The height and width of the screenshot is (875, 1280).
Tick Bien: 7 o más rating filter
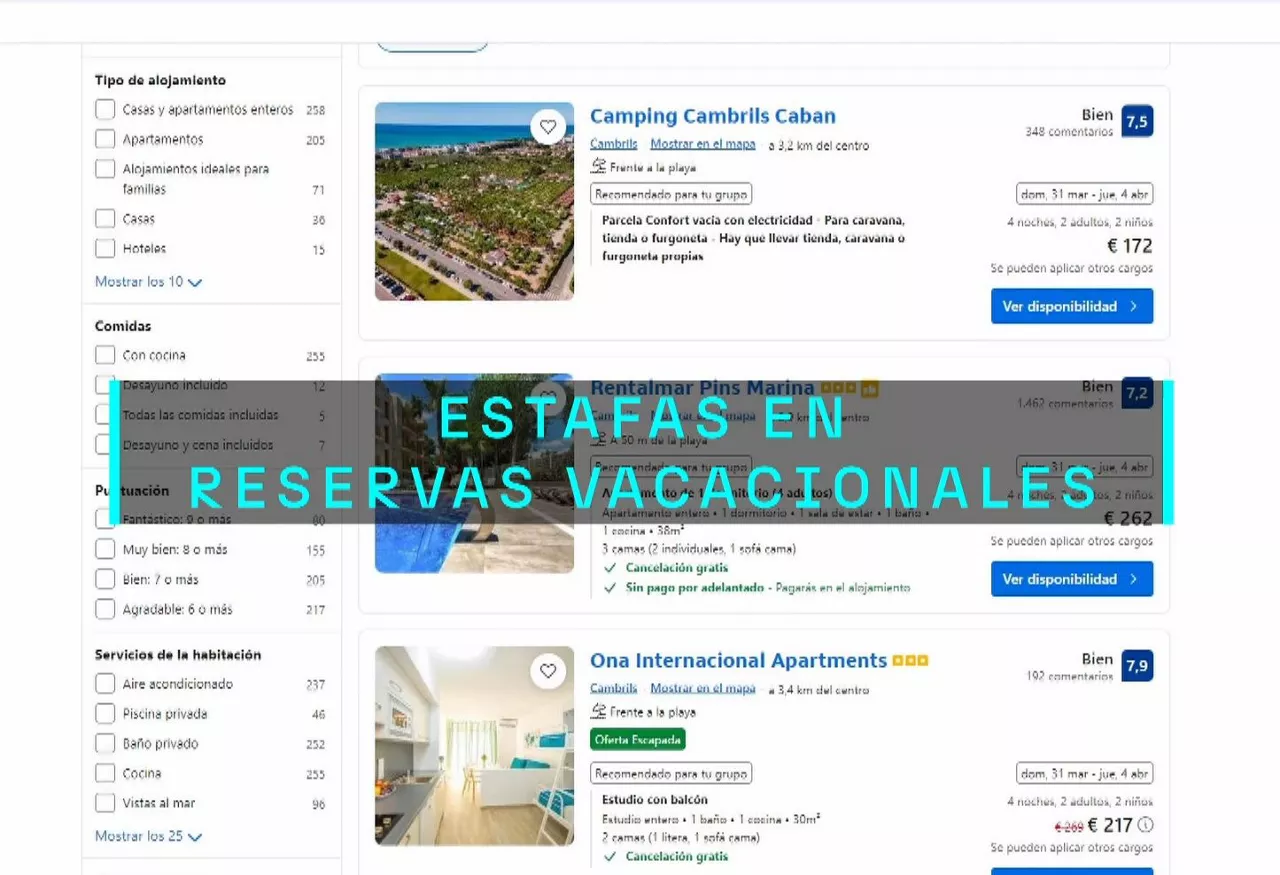(x=105, y=579)
